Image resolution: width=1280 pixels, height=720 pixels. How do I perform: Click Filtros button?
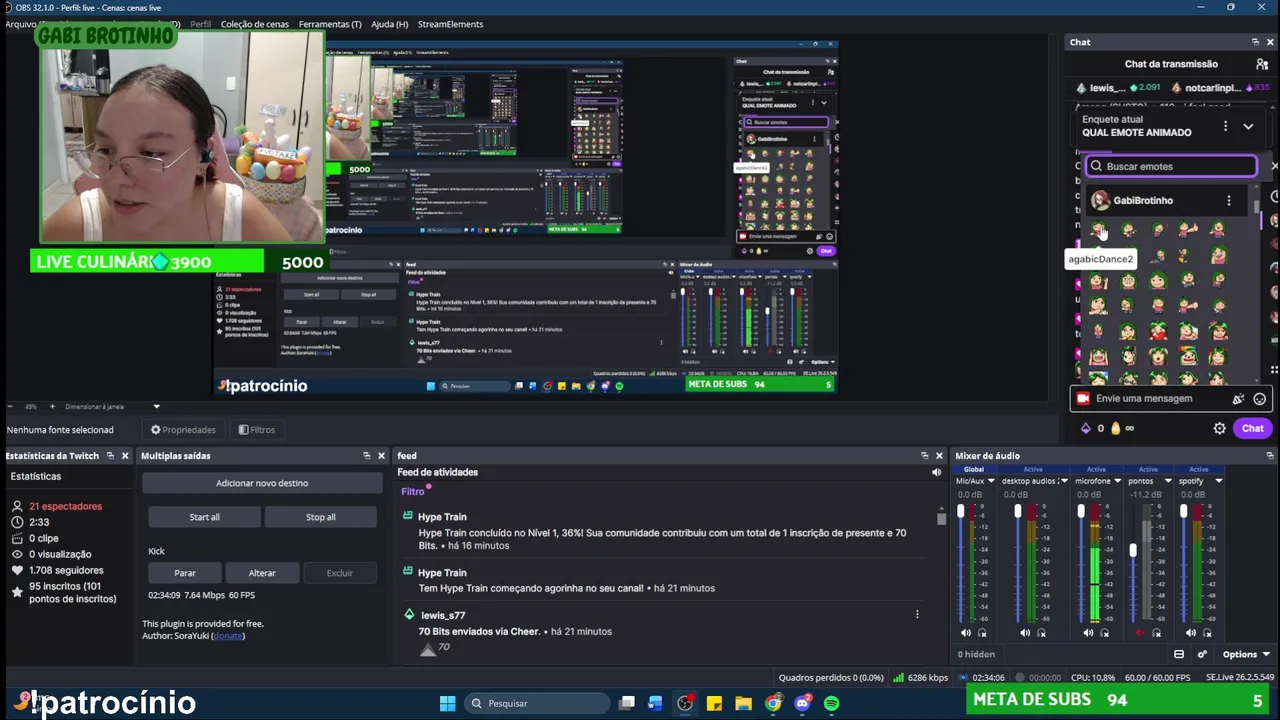point(256,430)
